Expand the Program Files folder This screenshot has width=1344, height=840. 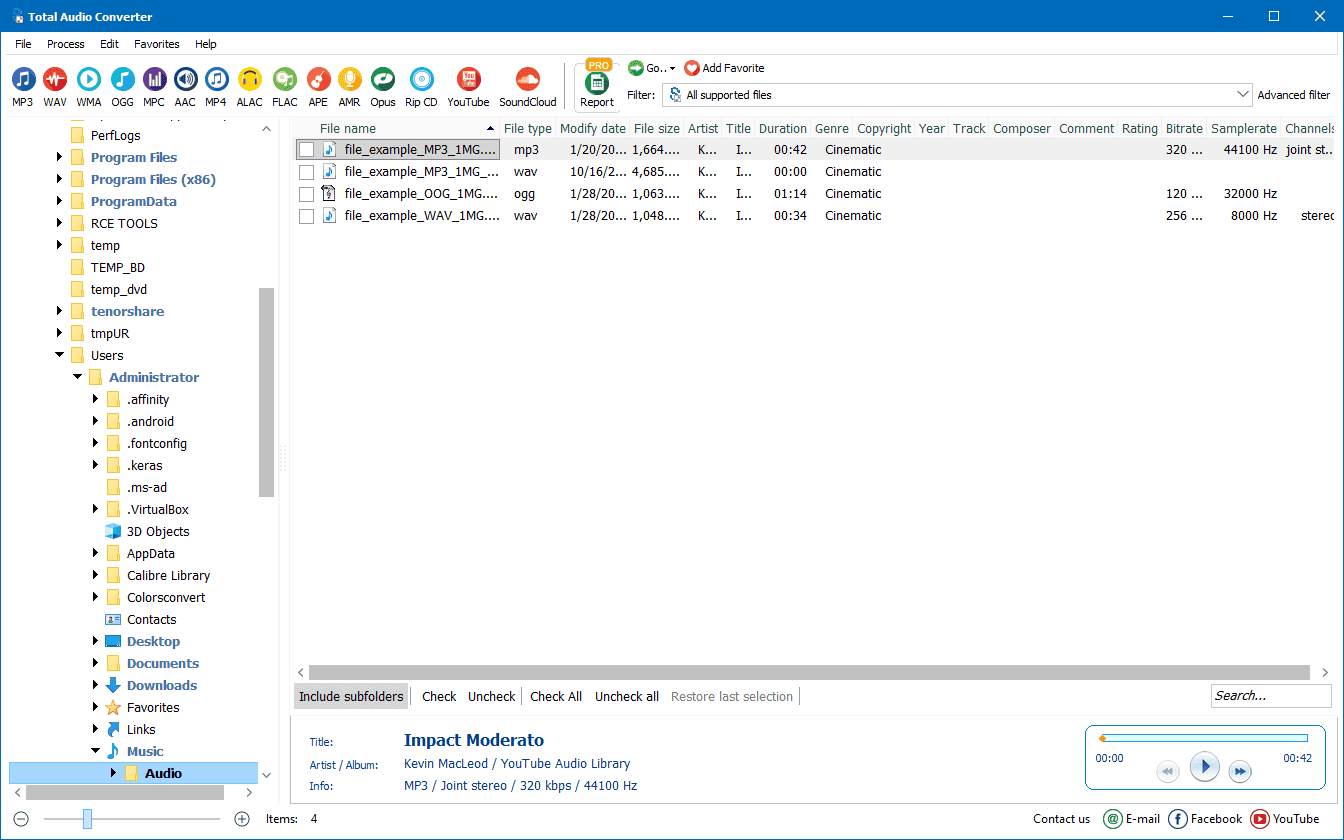point(60,157)
